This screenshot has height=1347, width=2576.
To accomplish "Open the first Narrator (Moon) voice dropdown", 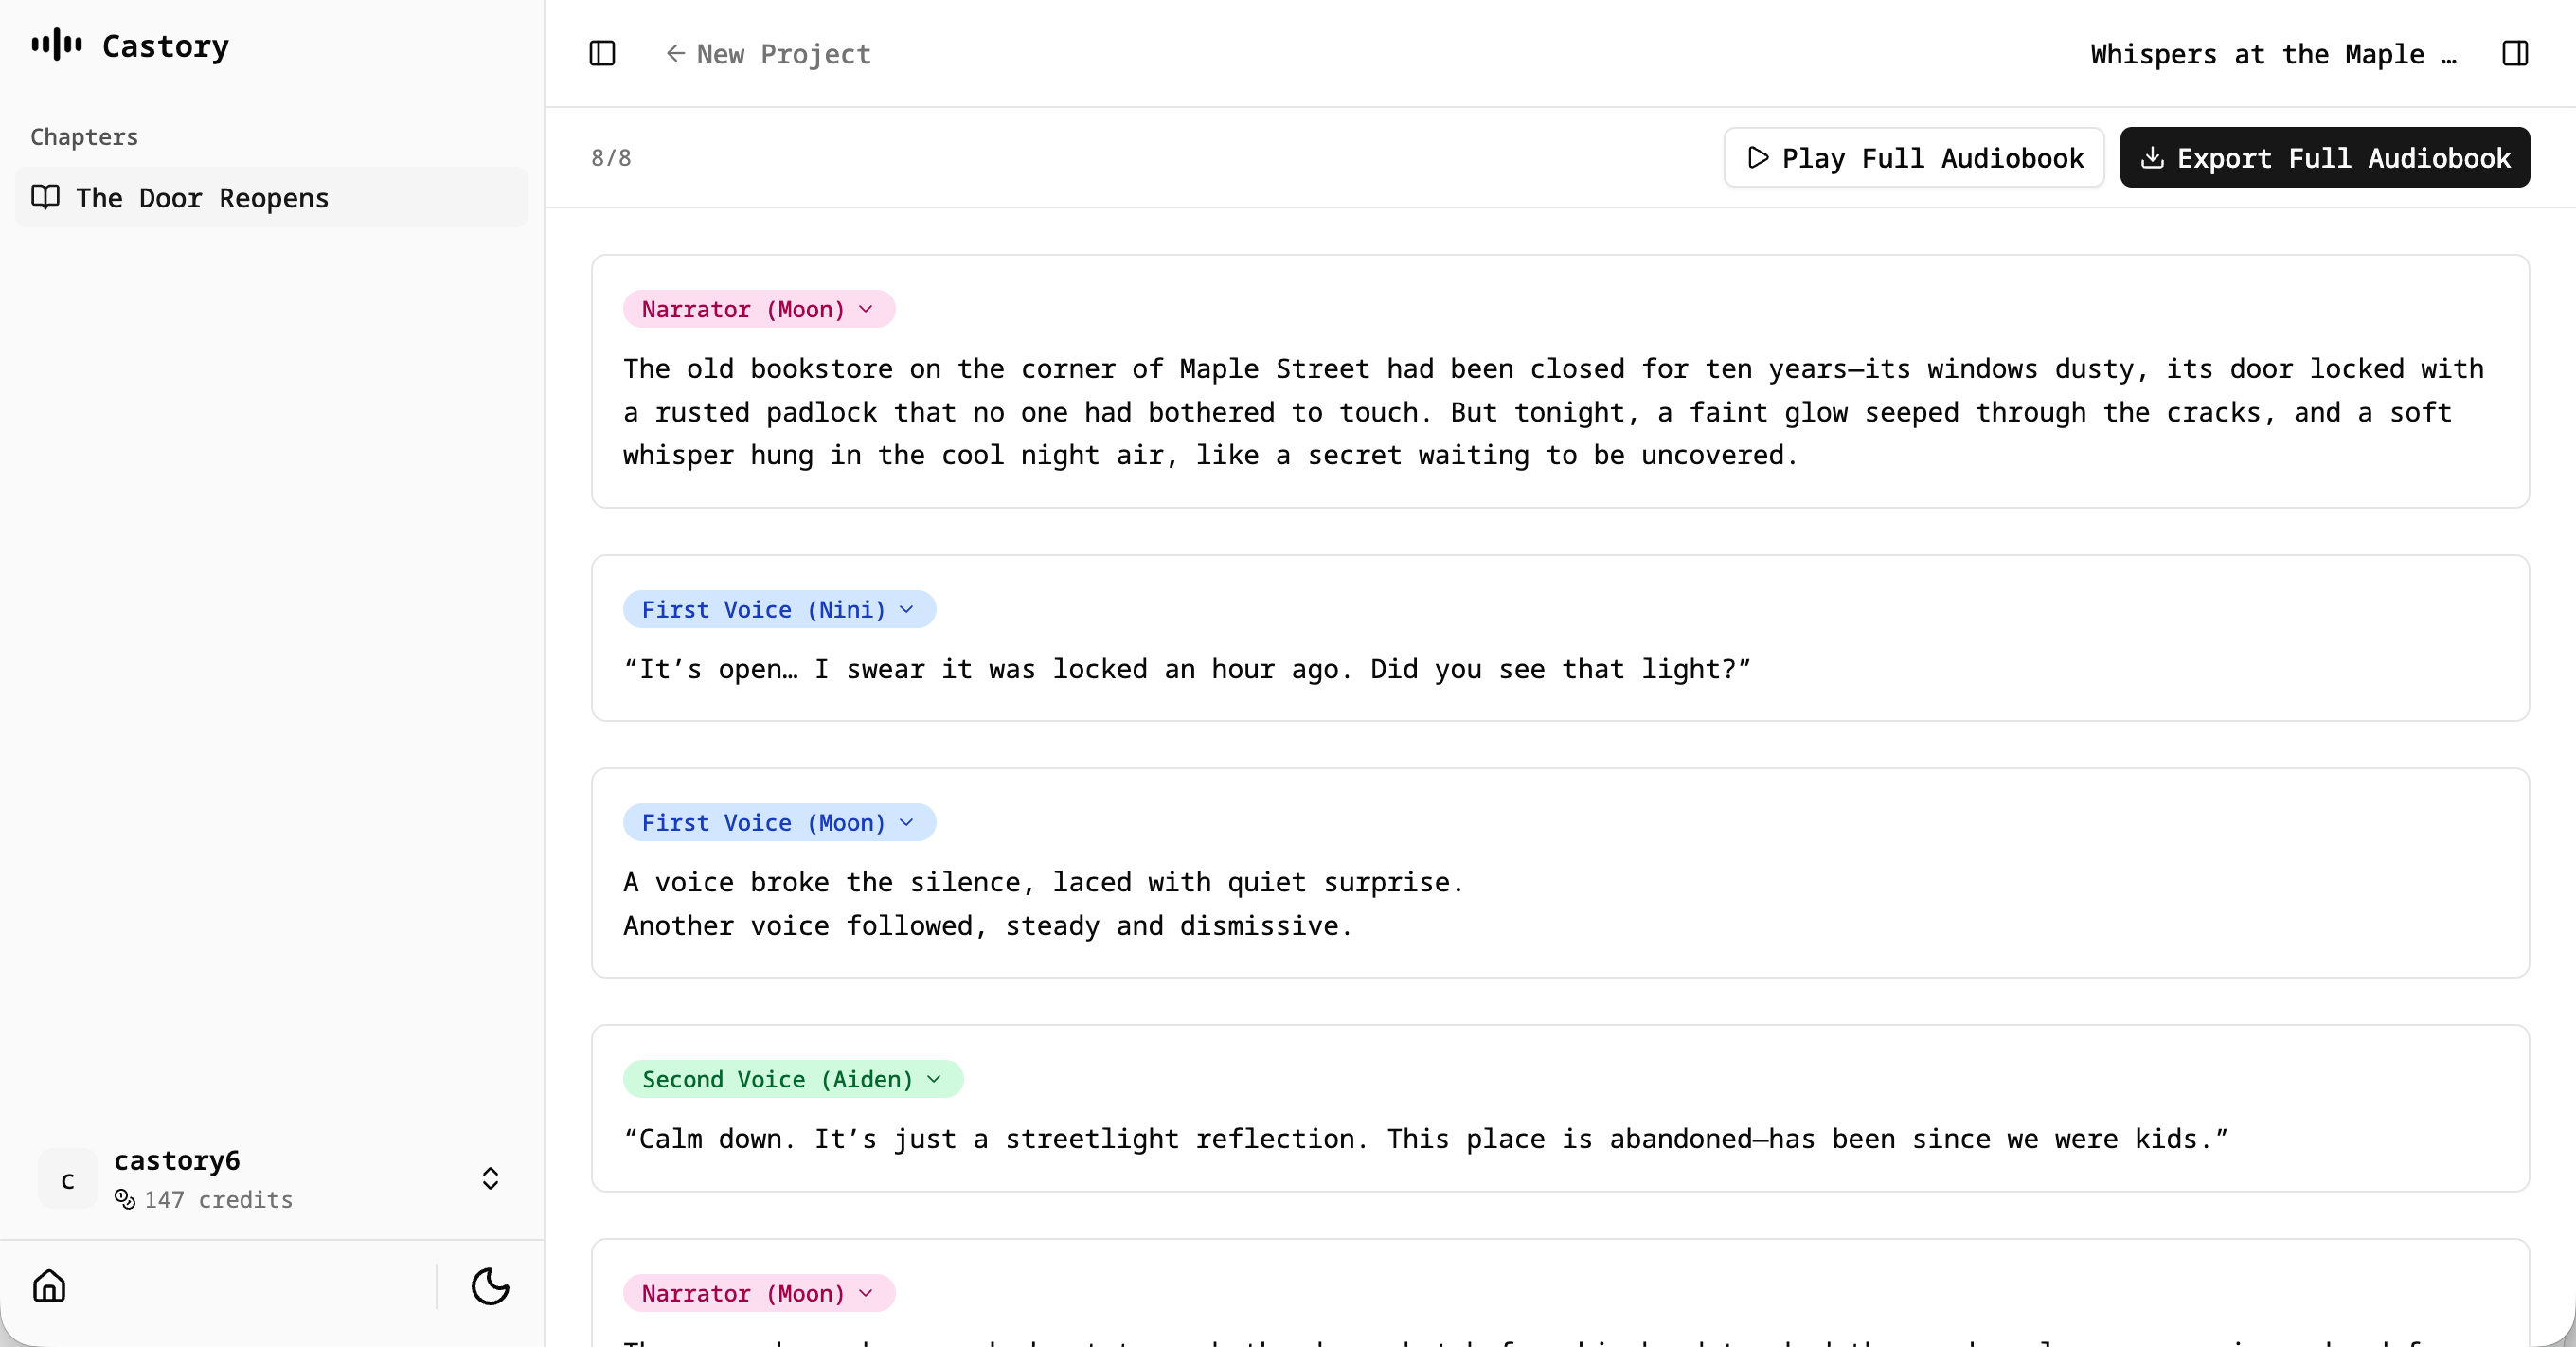I will [758, 309].
